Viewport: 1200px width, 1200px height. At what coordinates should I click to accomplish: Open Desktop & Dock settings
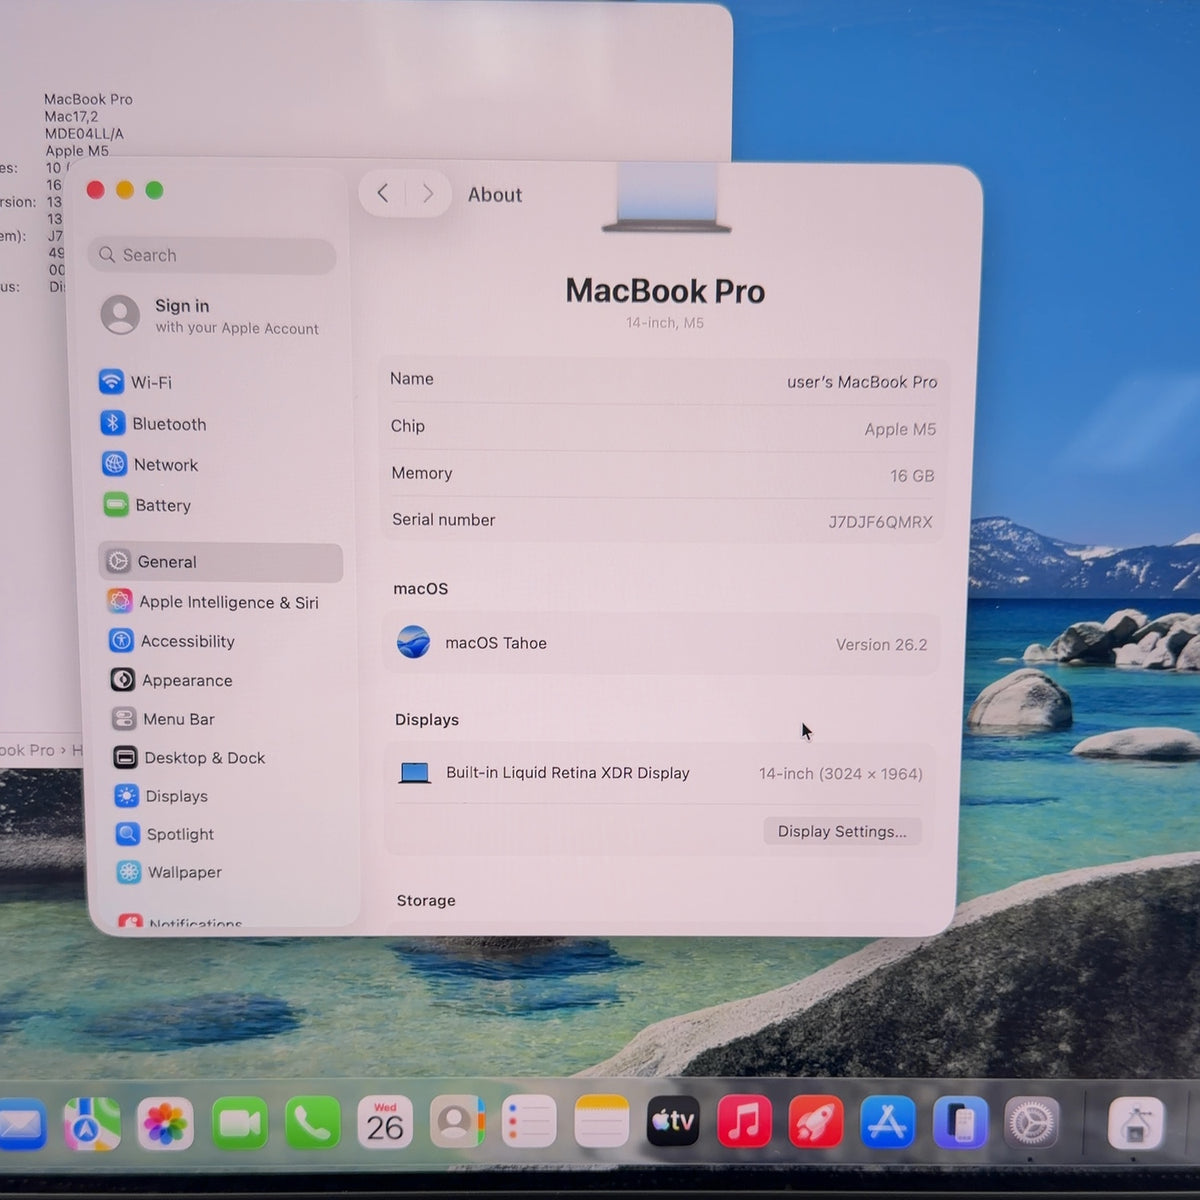(190, 758)
